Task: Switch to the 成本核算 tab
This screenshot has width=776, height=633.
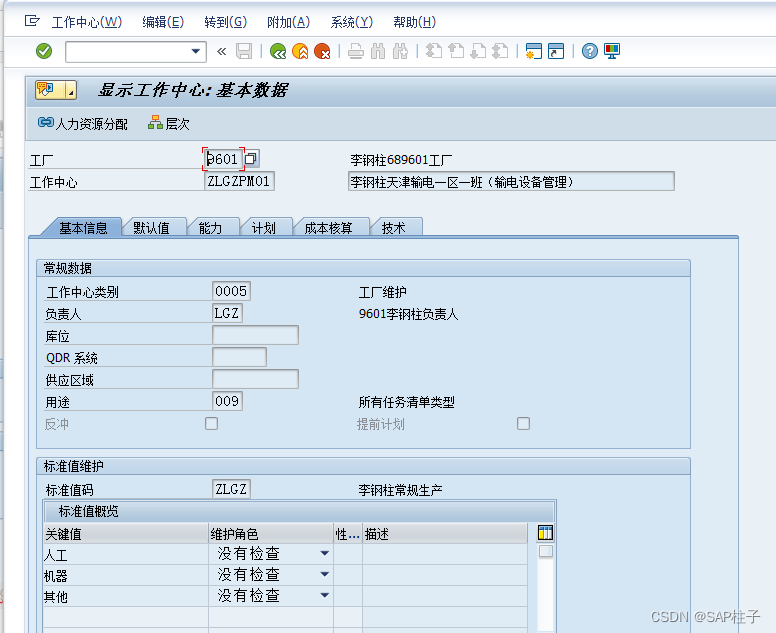Action: coord(328,228)
